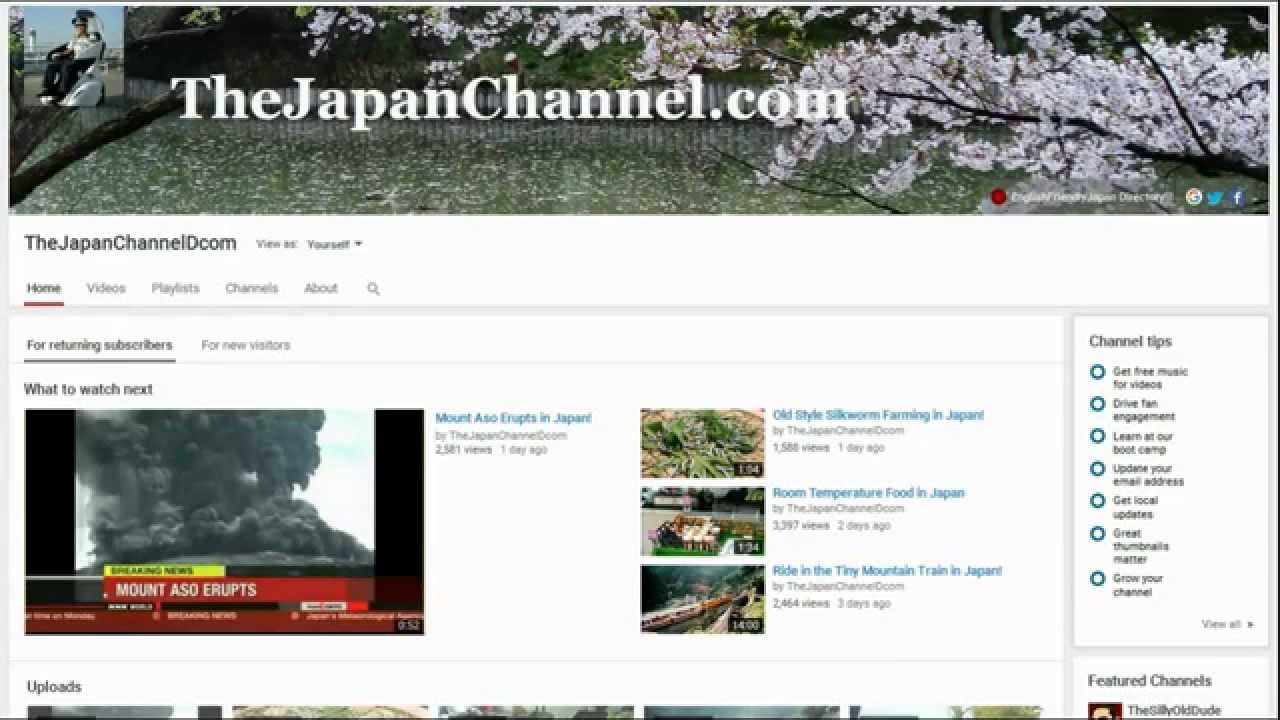The width and height of the screenshot is (1280, 720).
Task: Toggle the Great thumbnails matter tip circle
Action: pyautogui.click(x=1097, y=533)
